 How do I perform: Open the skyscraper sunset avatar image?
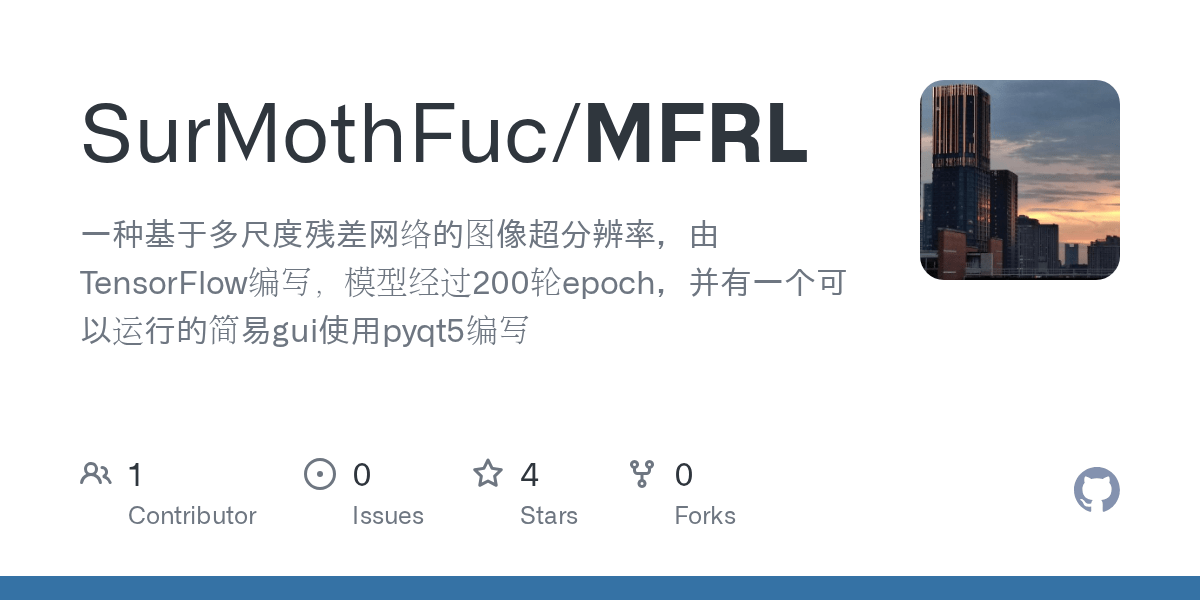point(1020,180)
